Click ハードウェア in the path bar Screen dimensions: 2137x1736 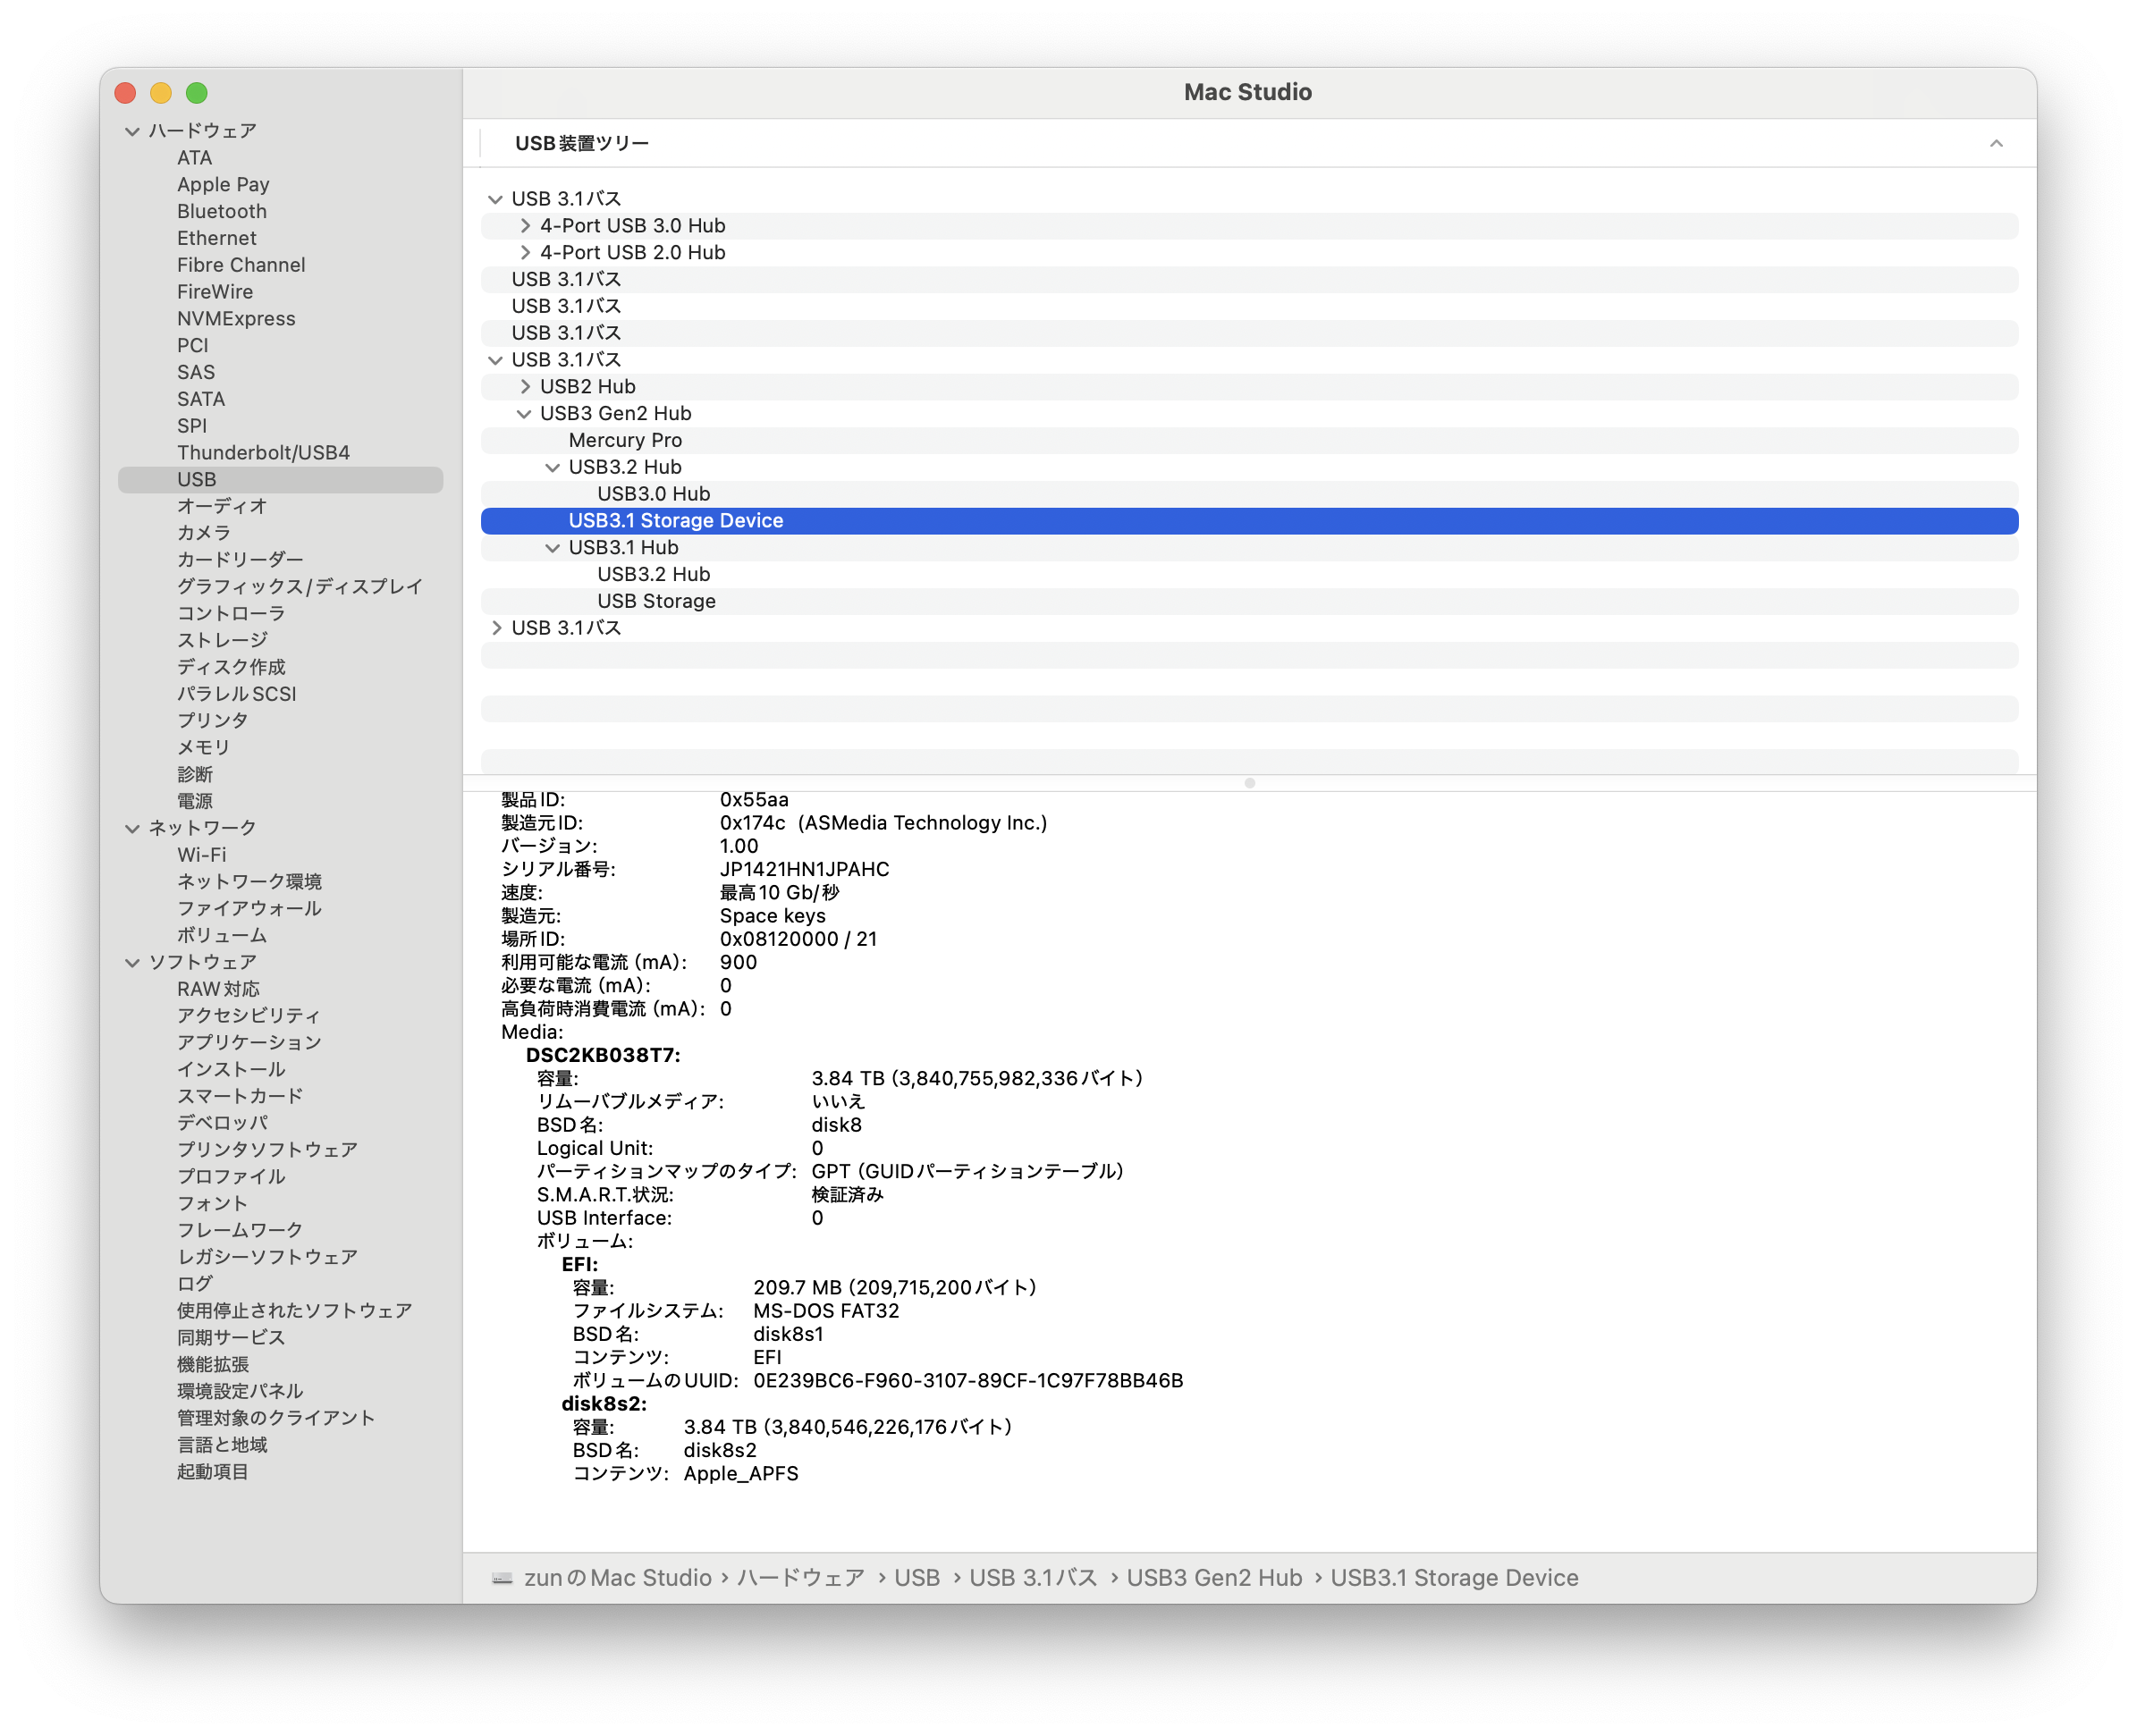(800, 1578)
